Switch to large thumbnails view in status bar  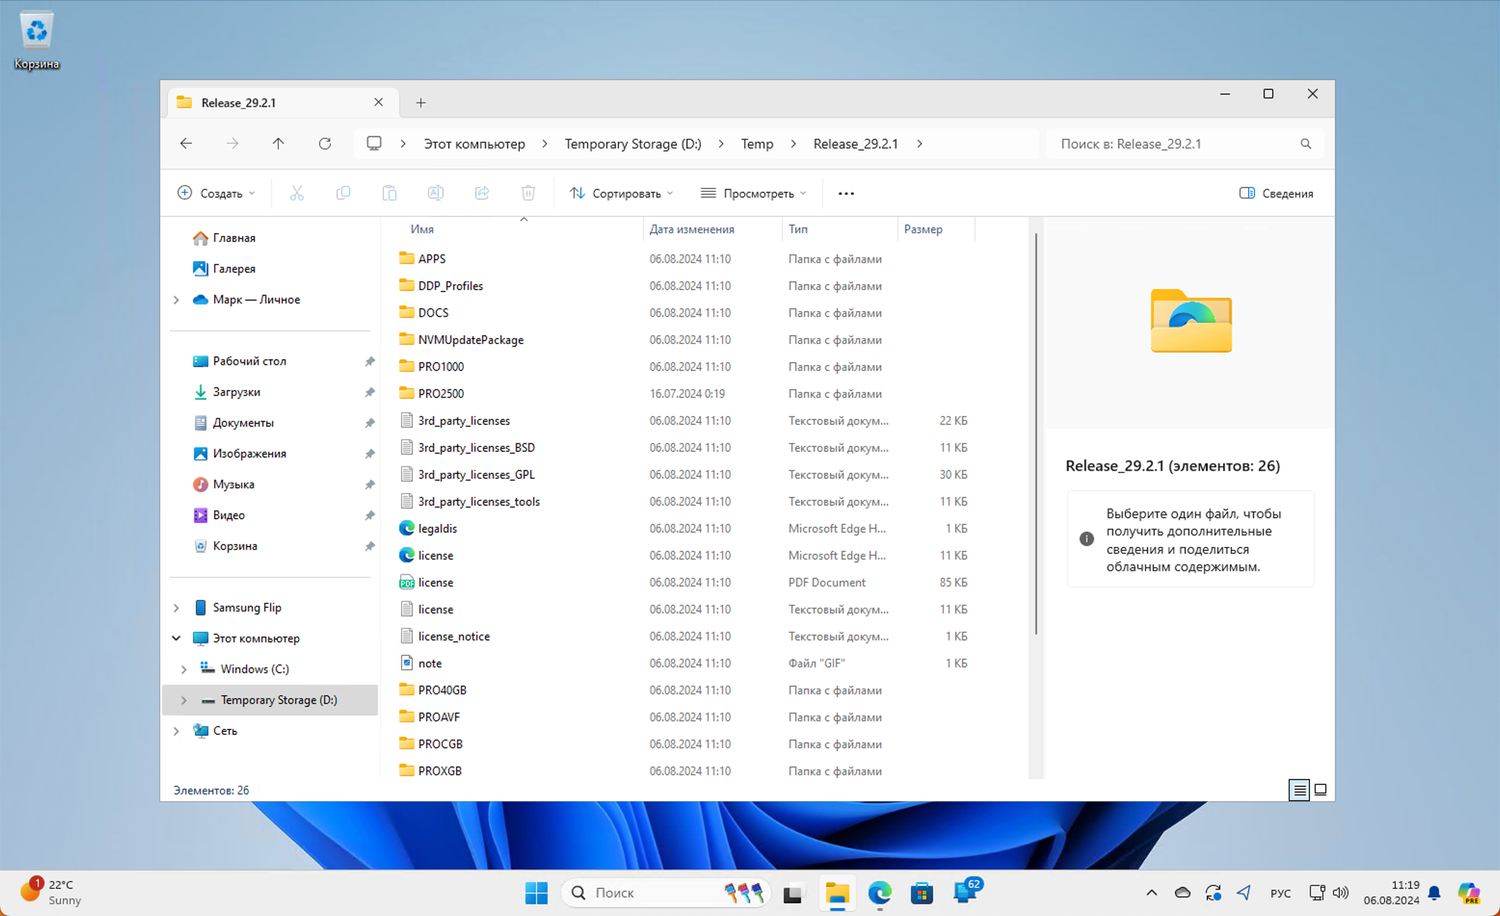pyautogui.click(x=1320, y=790)
